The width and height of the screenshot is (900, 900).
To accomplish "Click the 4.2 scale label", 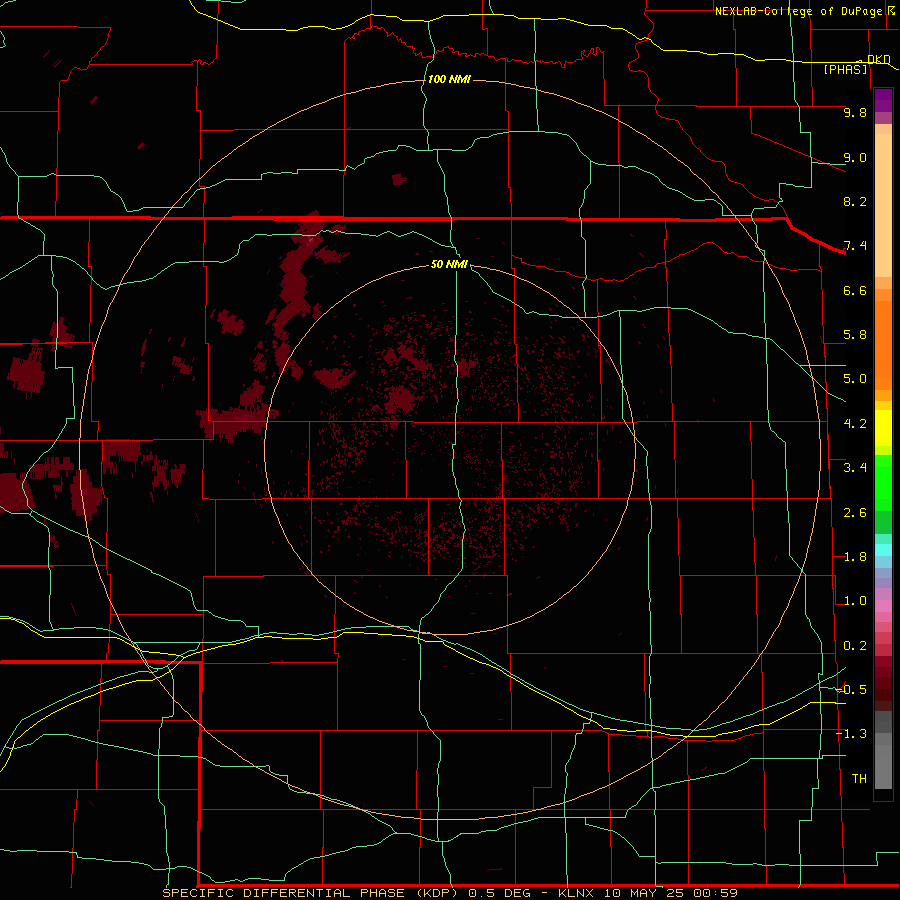I will coord(855,424).
